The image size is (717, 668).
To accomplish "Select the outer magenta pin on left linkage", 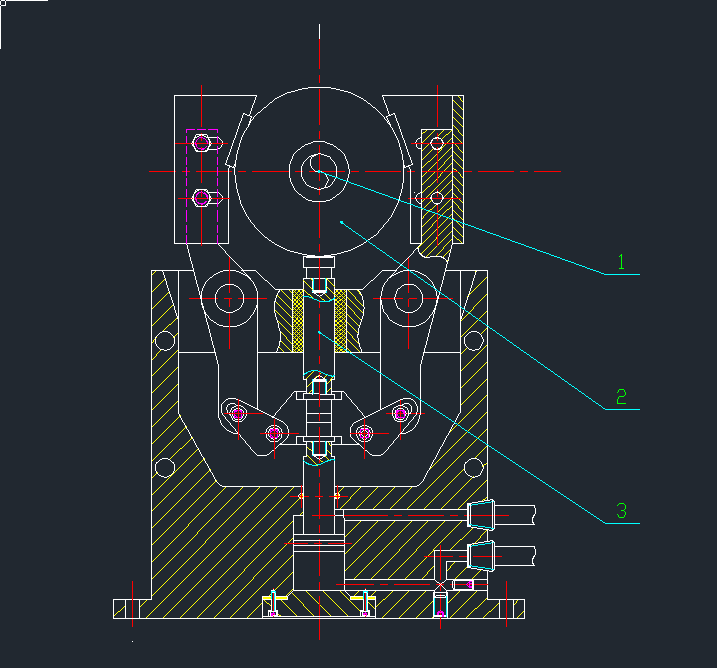I will coord(237,413).
